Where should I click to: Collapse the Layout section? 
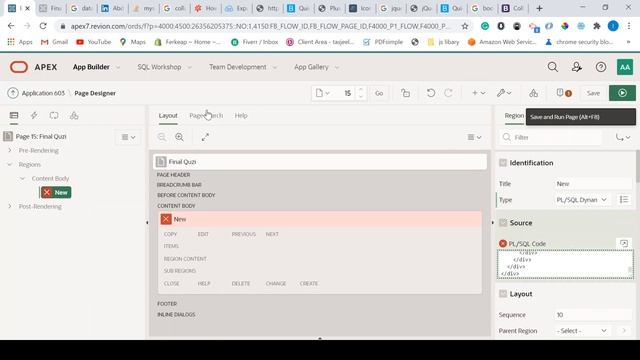click(503, 294)
